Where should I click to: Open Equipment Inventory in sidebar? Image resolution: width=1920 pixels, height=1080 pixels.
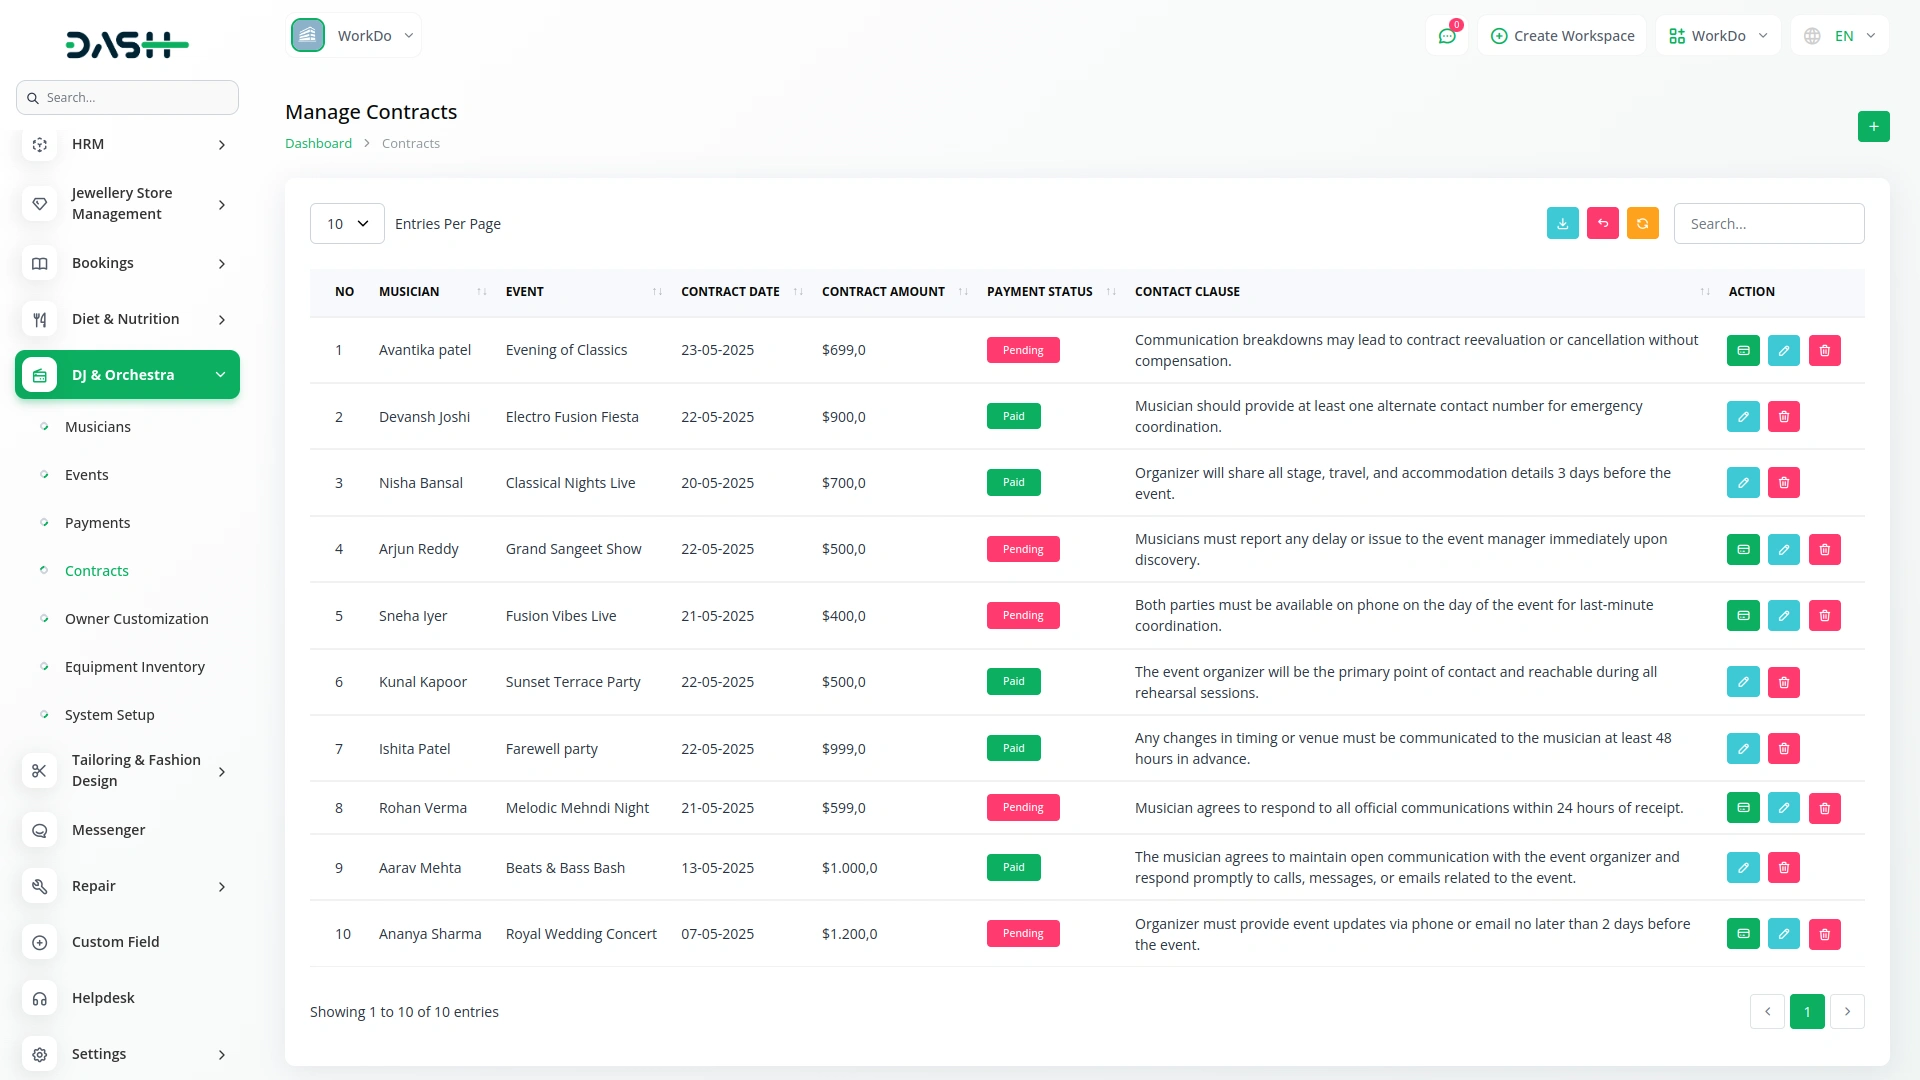tap(134, 667)
